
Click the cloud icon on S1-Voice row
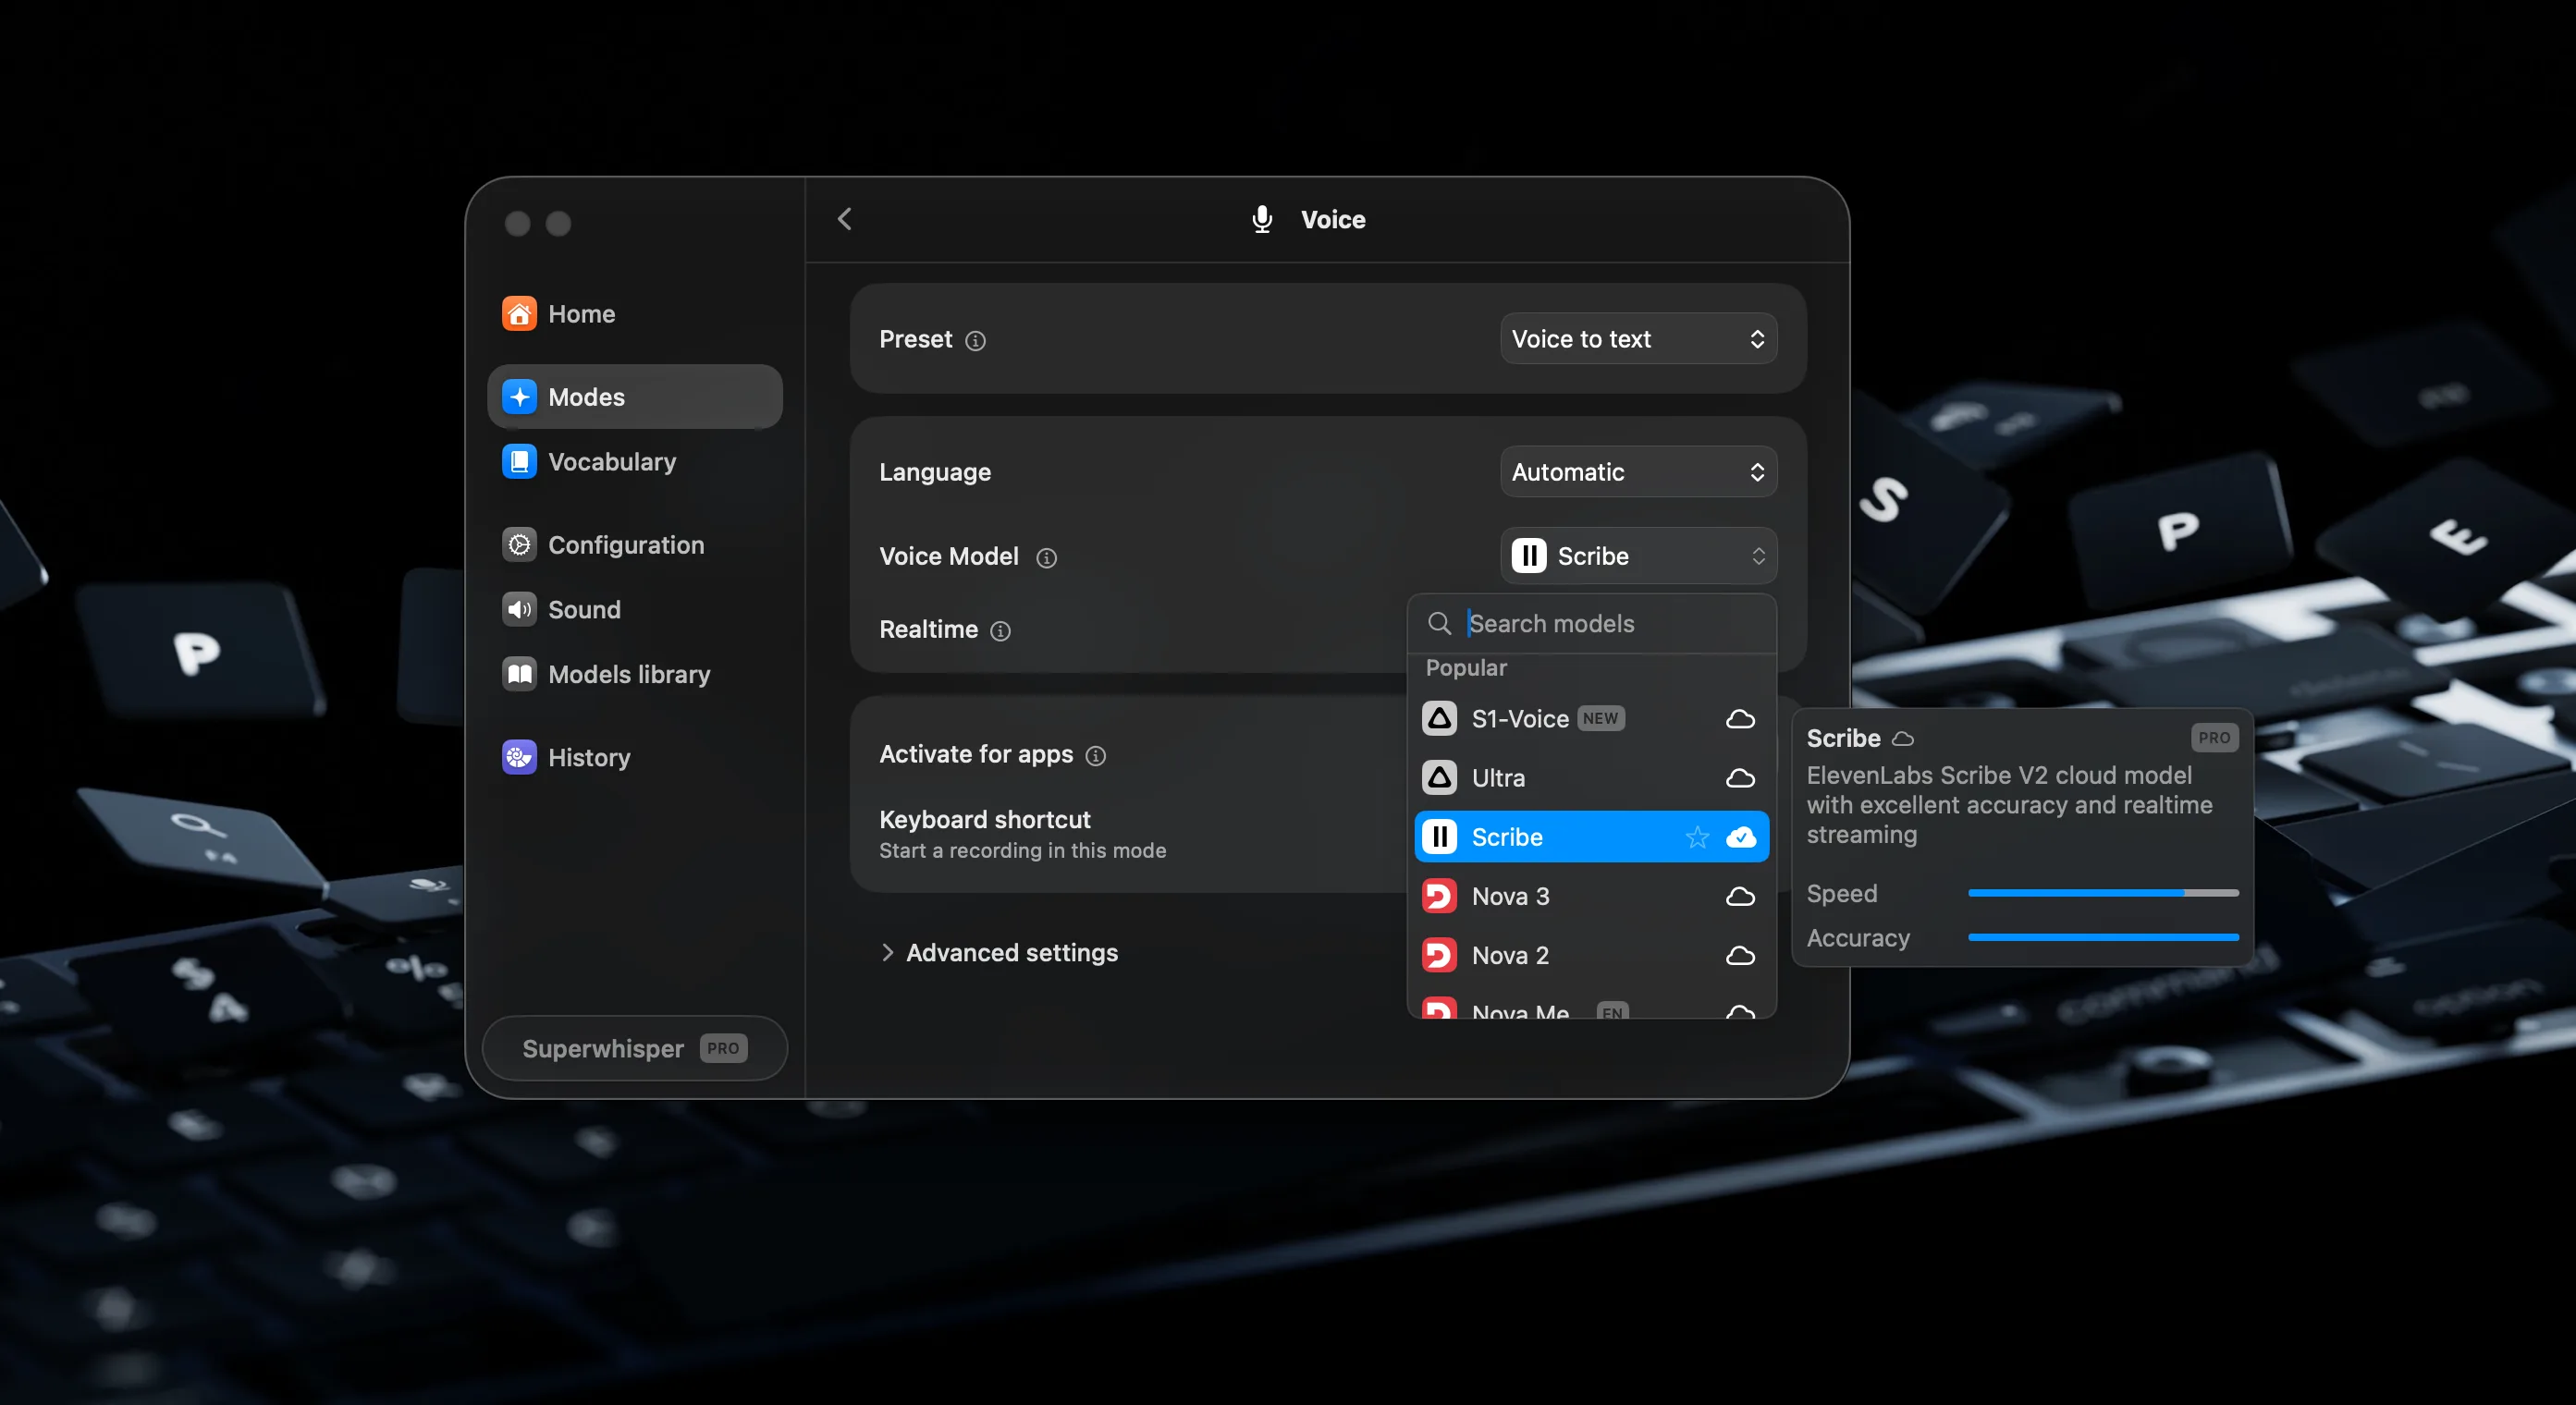(1740, 719)
